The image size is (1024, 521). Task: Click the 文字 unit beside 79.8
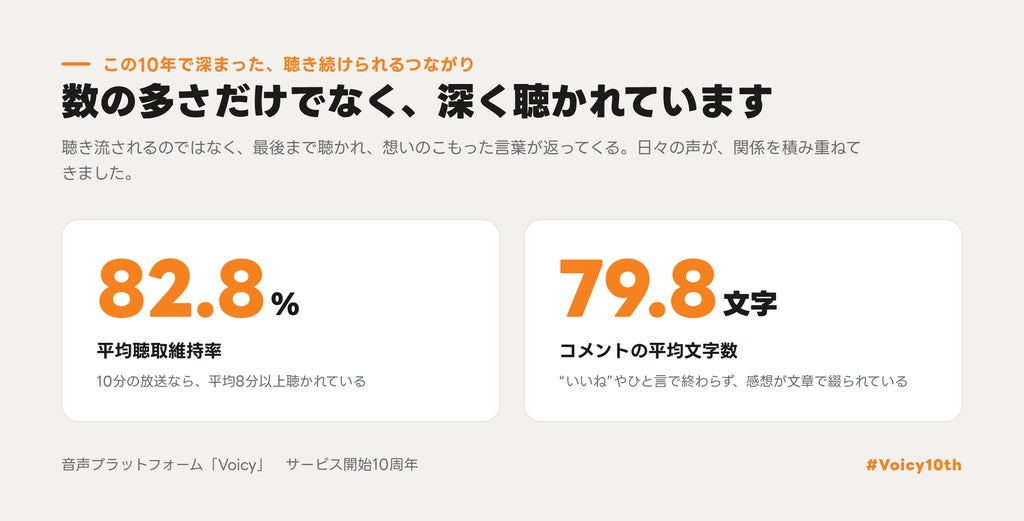click(750, 304)
